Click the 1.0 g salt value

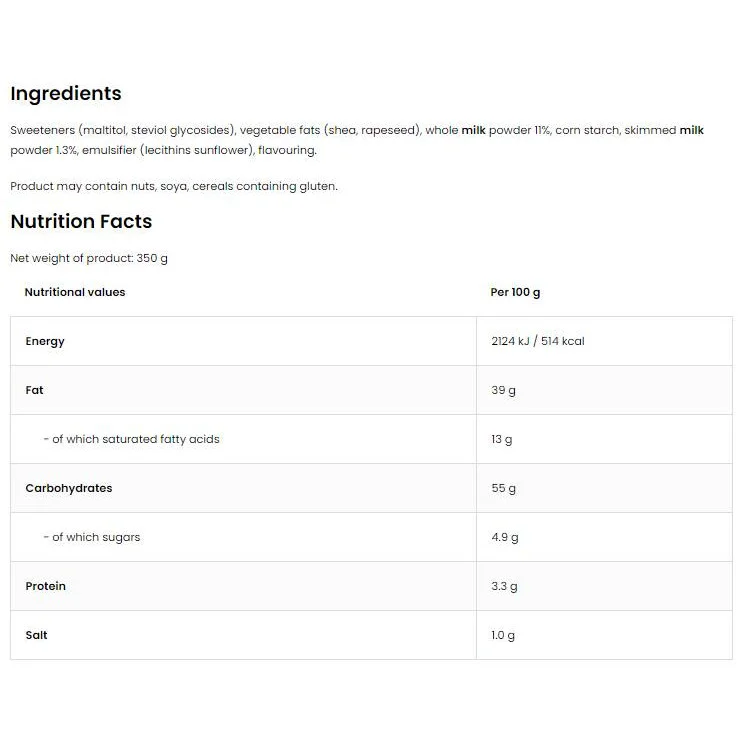(x=503, y=635)
